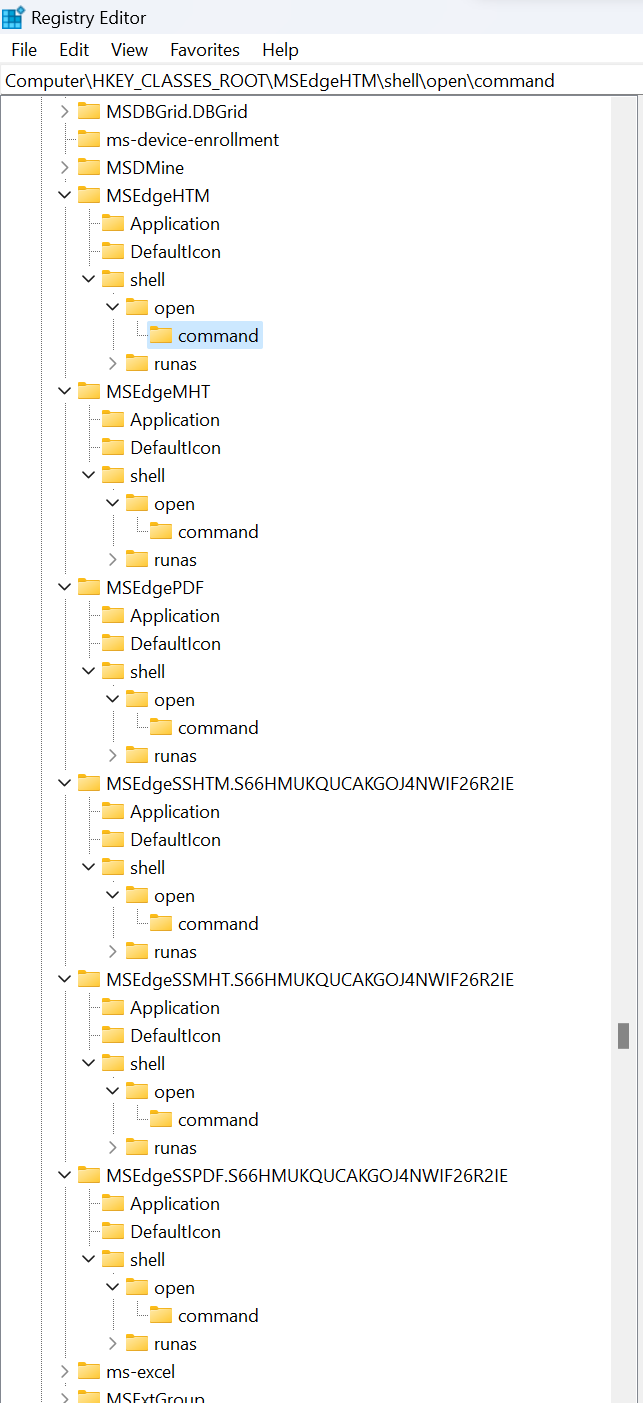
Task: Open the Favorites menu
Action: (x=205, y=50)
